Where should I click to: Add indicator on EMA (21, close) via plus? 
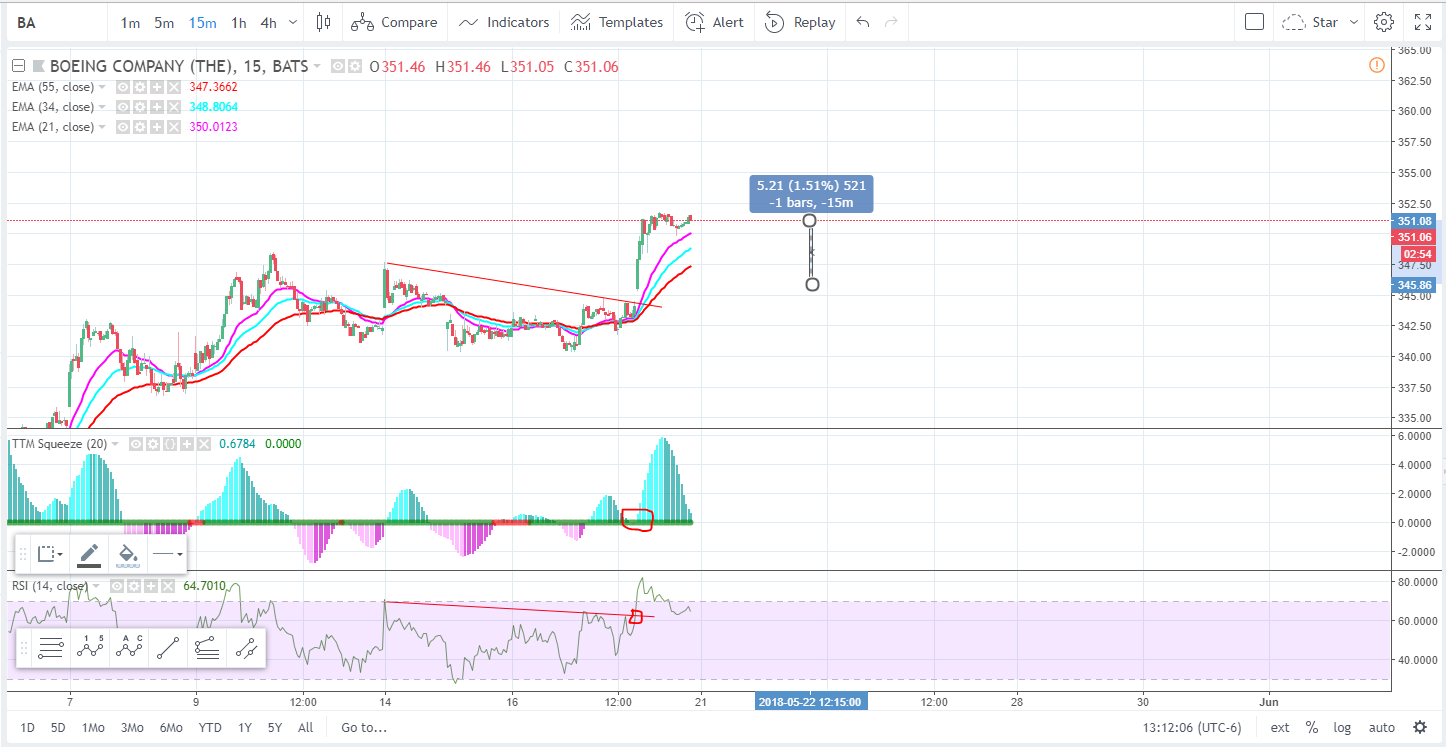[156, 127]
